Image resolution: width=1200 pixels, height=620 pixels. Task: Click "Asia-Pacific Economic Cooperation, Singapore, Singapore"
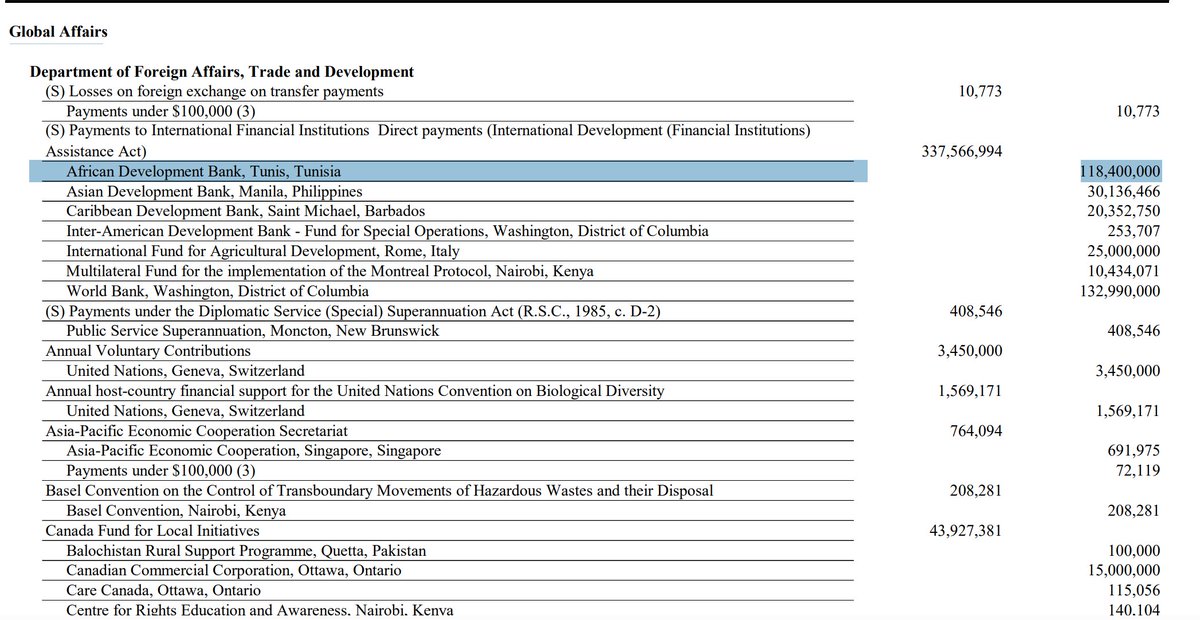253,451
